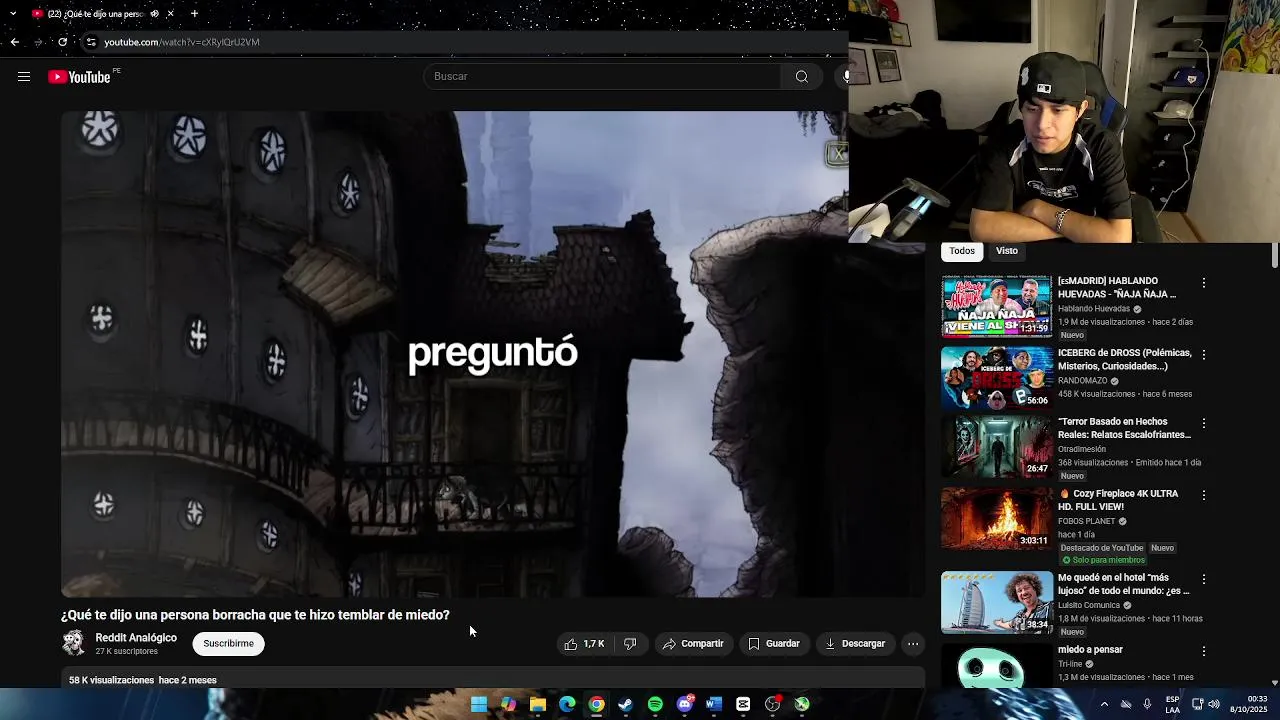
Task: Select the Visto filter chip
Action: click(x=1007, y=251)
